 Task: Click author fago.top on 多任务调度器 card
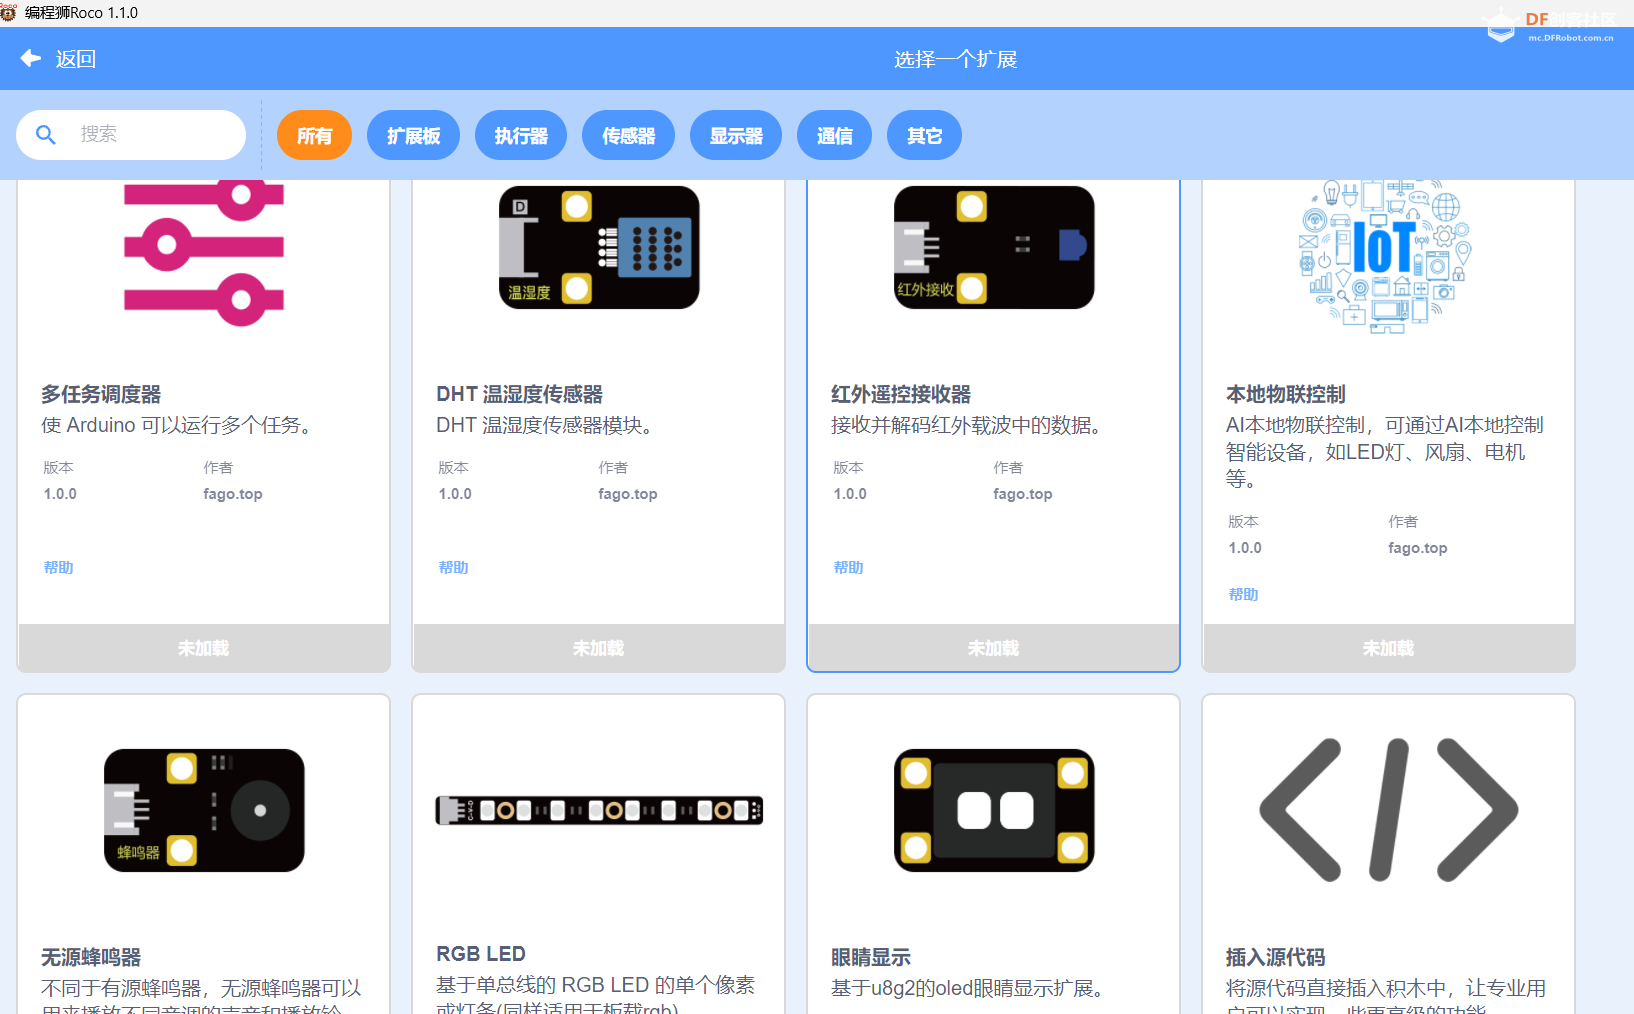[233, 494]
